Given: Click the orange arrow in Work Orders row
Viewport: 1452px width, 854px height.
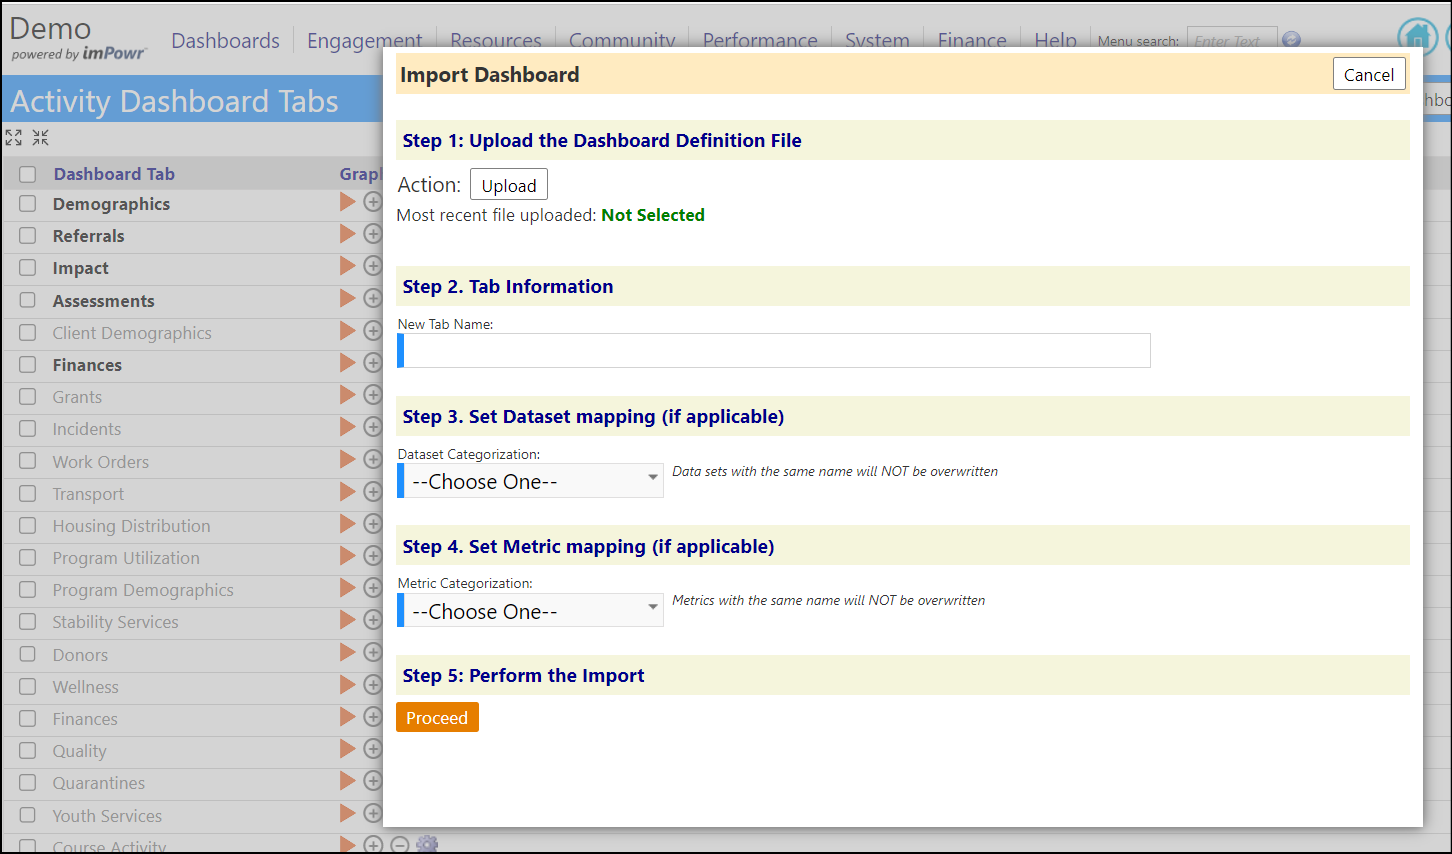Looking at the screenshot, I should click(347, 459).
